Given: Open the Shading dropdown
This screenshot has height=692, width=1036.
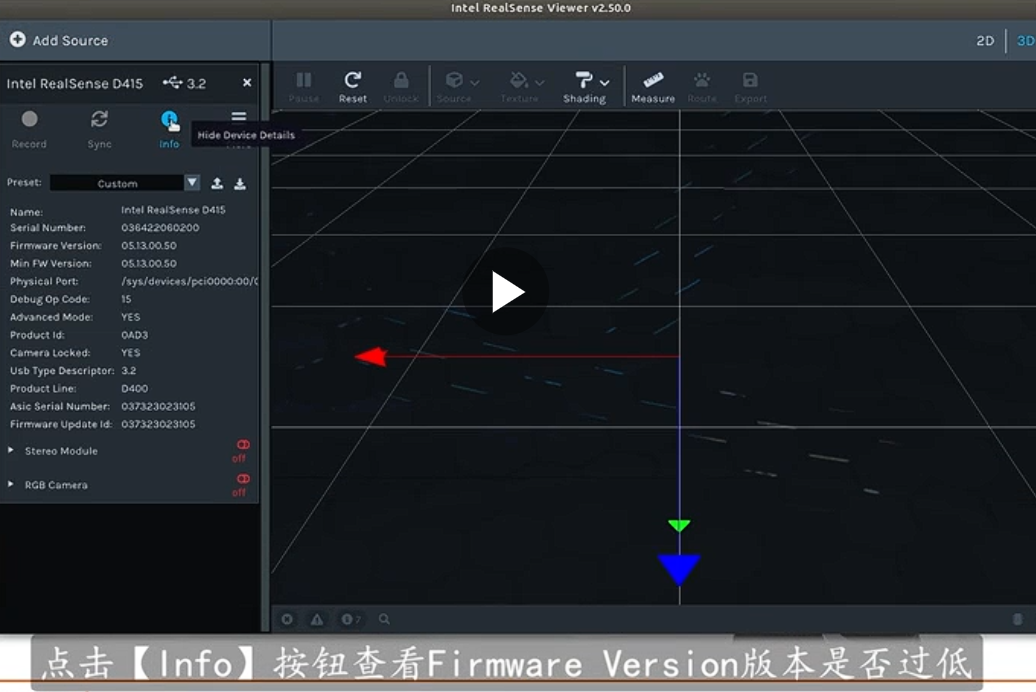Looking at the screenshot, I should (x=585, y=87).
